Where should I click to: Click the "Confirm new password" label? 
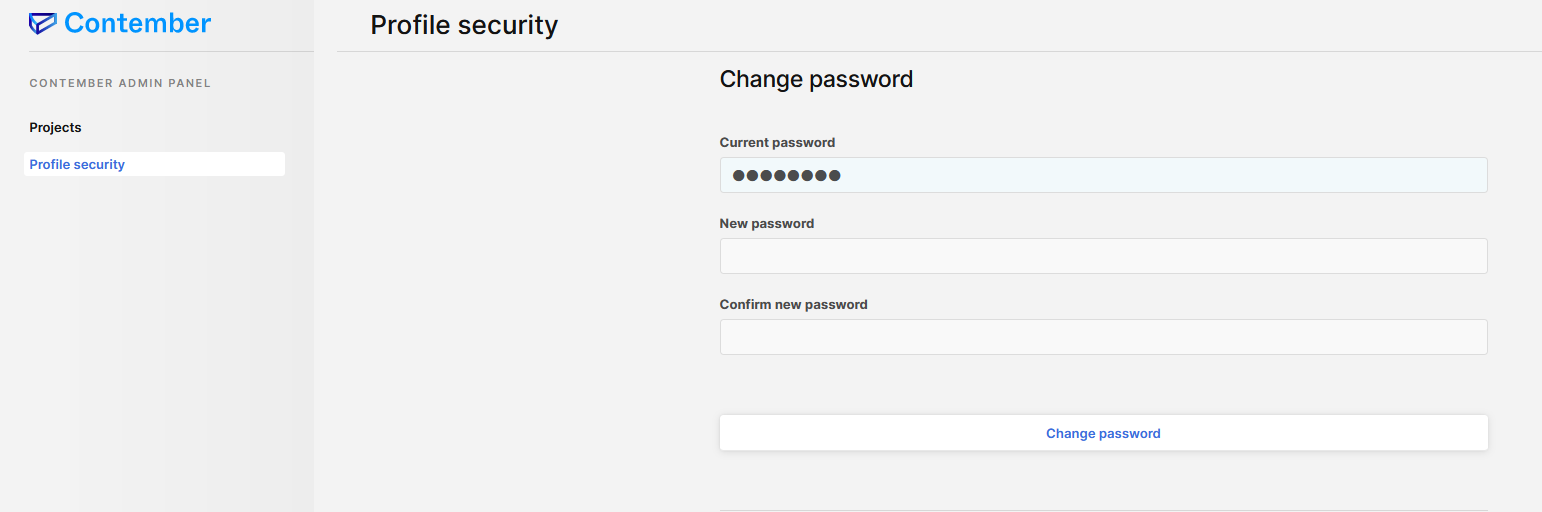[794, 304]
